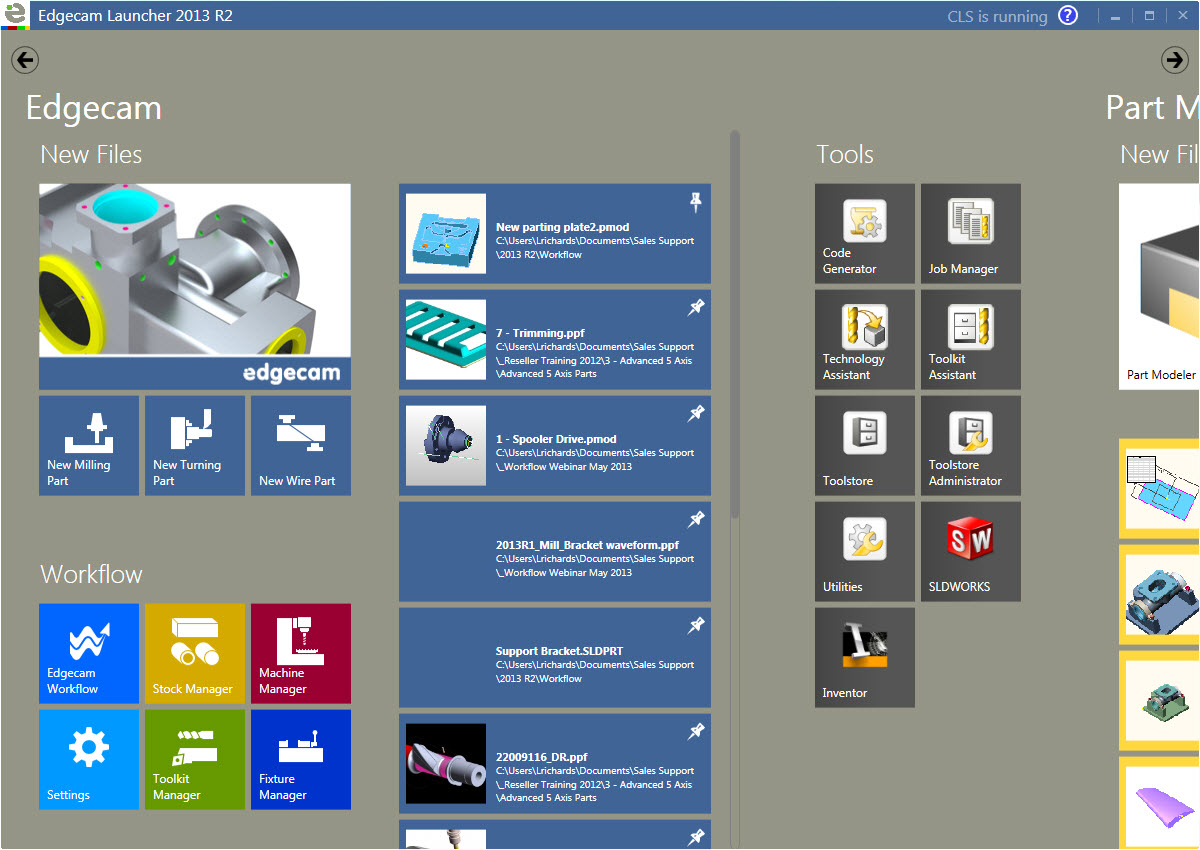Toggle pin on 7 - Trimming.ppf
The image size is (1200, 850).
click(x=696, y=308)
